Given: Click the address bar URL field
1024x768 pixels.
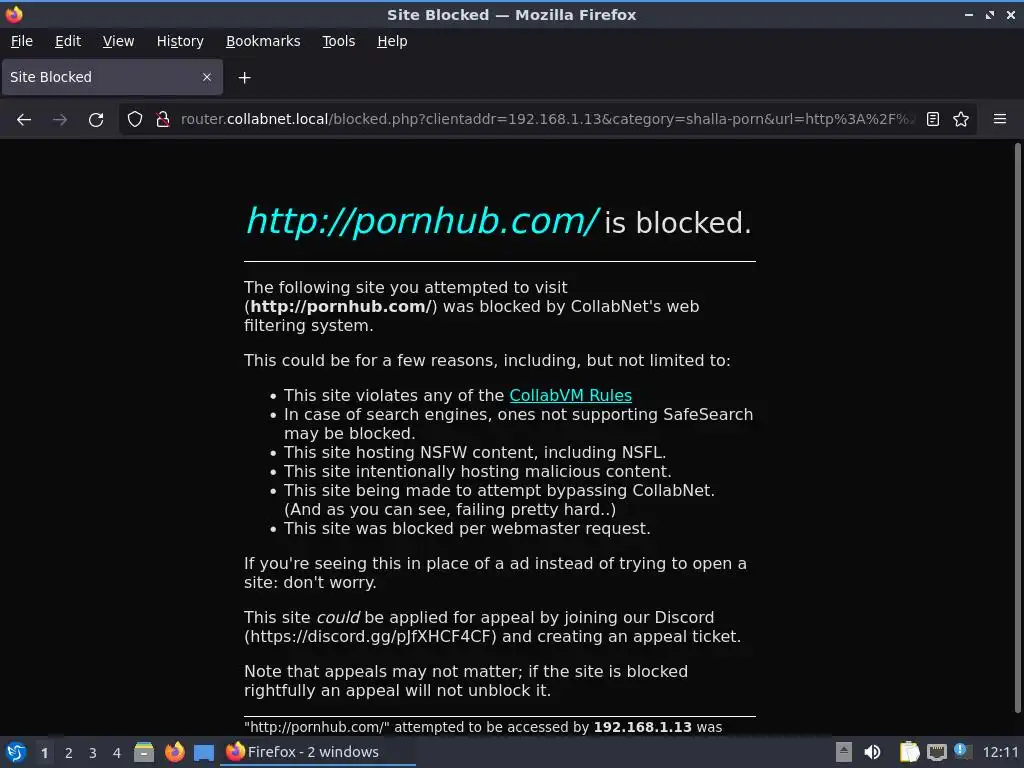Looking at the screenshot, I should 547,120.
